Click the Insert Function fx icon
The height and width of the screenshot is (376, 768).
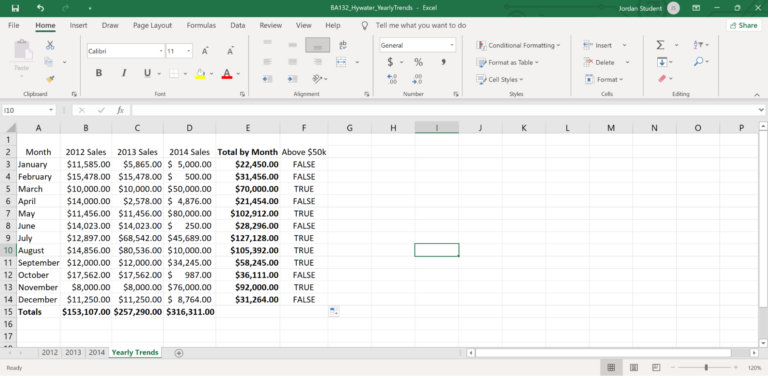tap(120, 110)
